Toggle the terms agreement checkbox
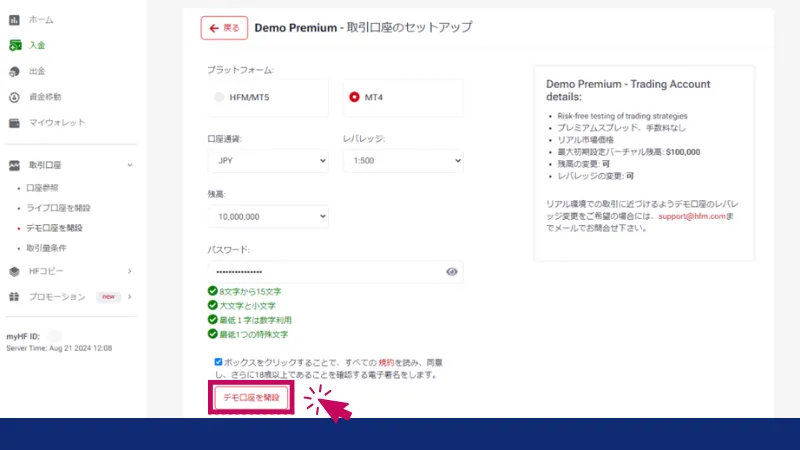Image resolution: width=800 pixels, height=450 pixels. tap(218, 362)
